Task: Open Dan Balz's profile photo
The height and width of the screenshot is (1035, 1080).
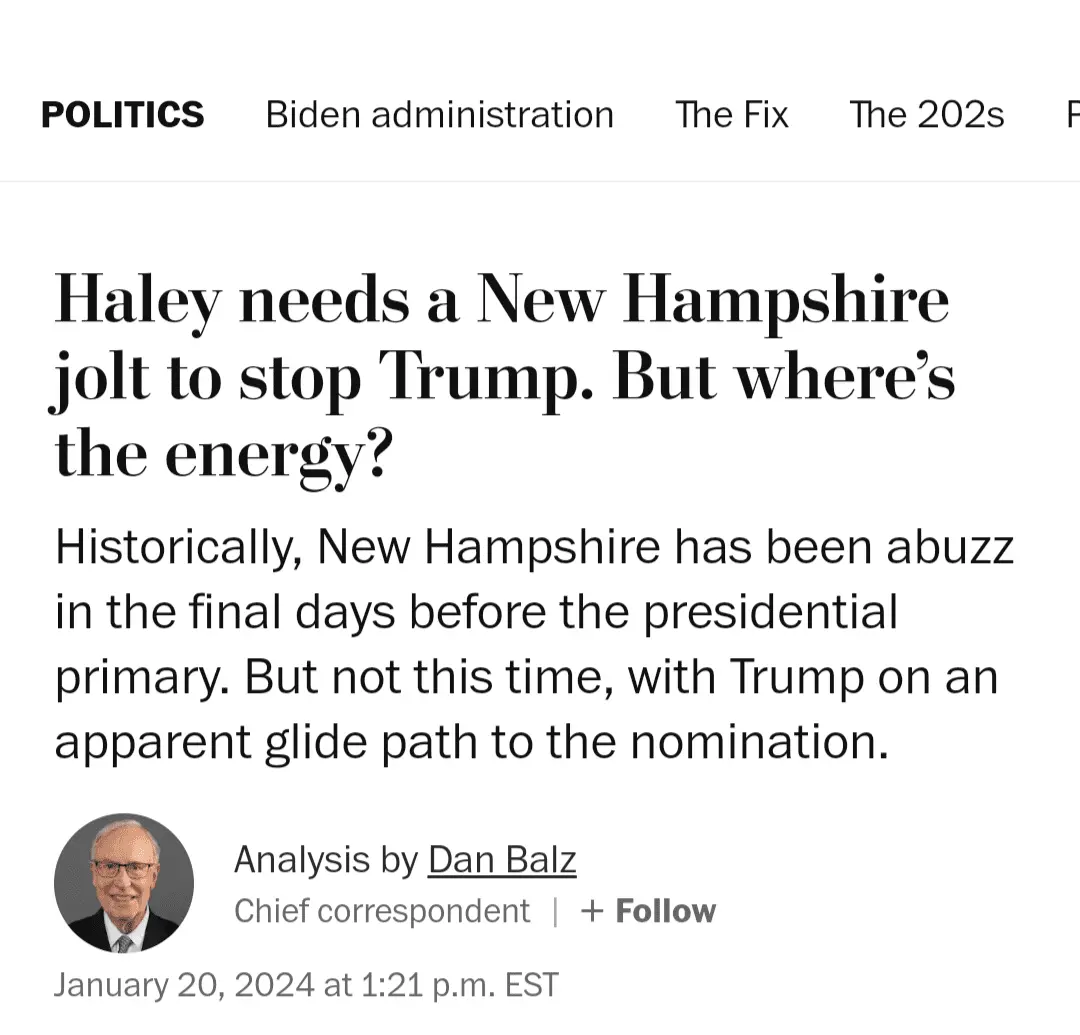Action: pyautogui.click(x=124, y=884)
